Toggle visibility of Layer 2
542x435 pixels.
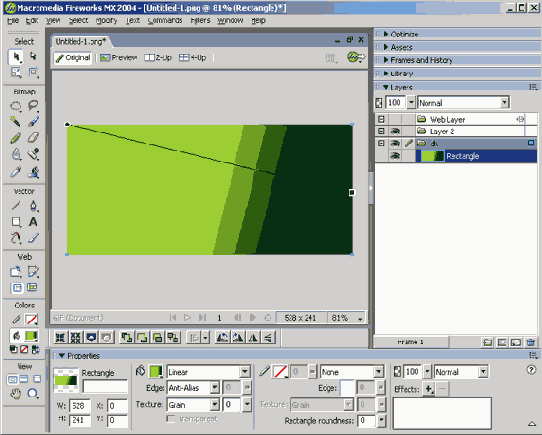coord(395,131)
